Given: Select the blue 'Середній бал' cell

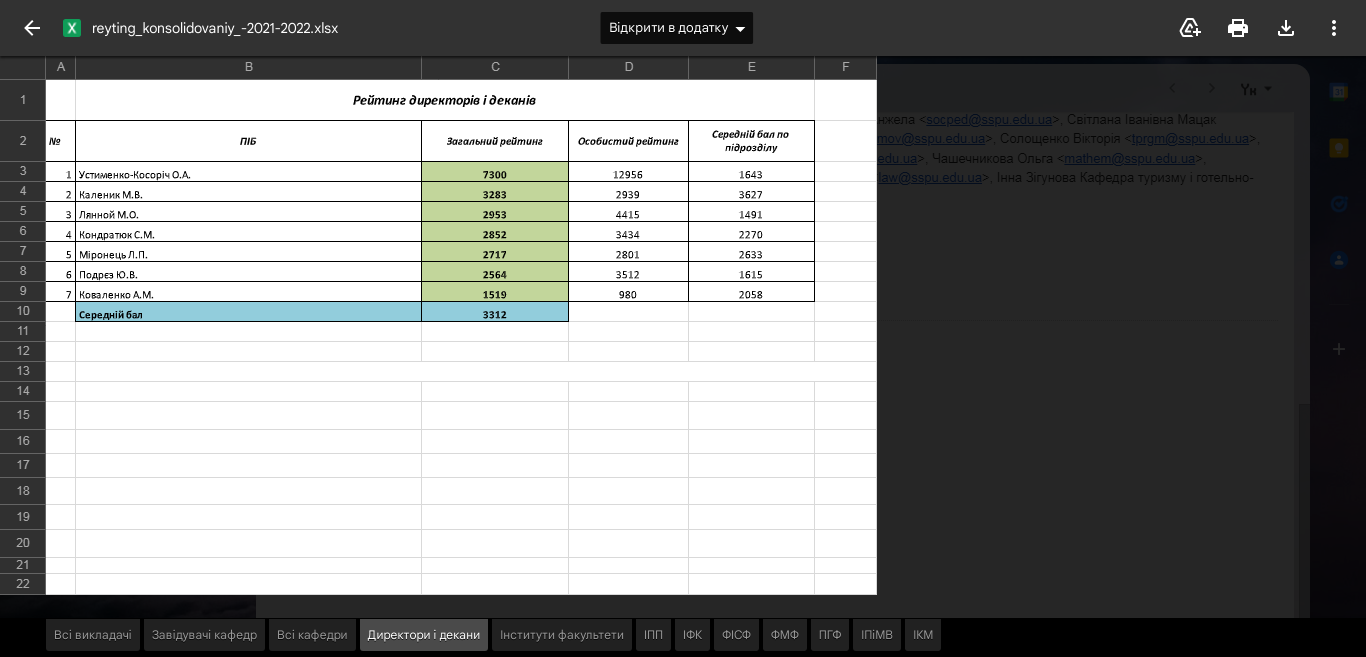Looking at the screenshot, I should coord(248,314).
